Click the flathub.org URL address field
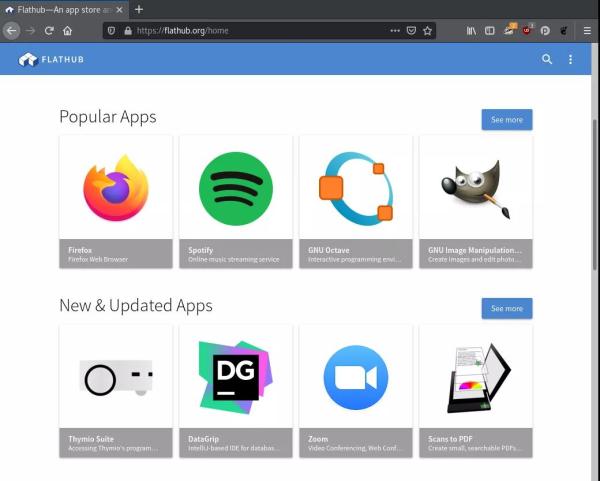600x481 pixels. click(x=250, y=31)
